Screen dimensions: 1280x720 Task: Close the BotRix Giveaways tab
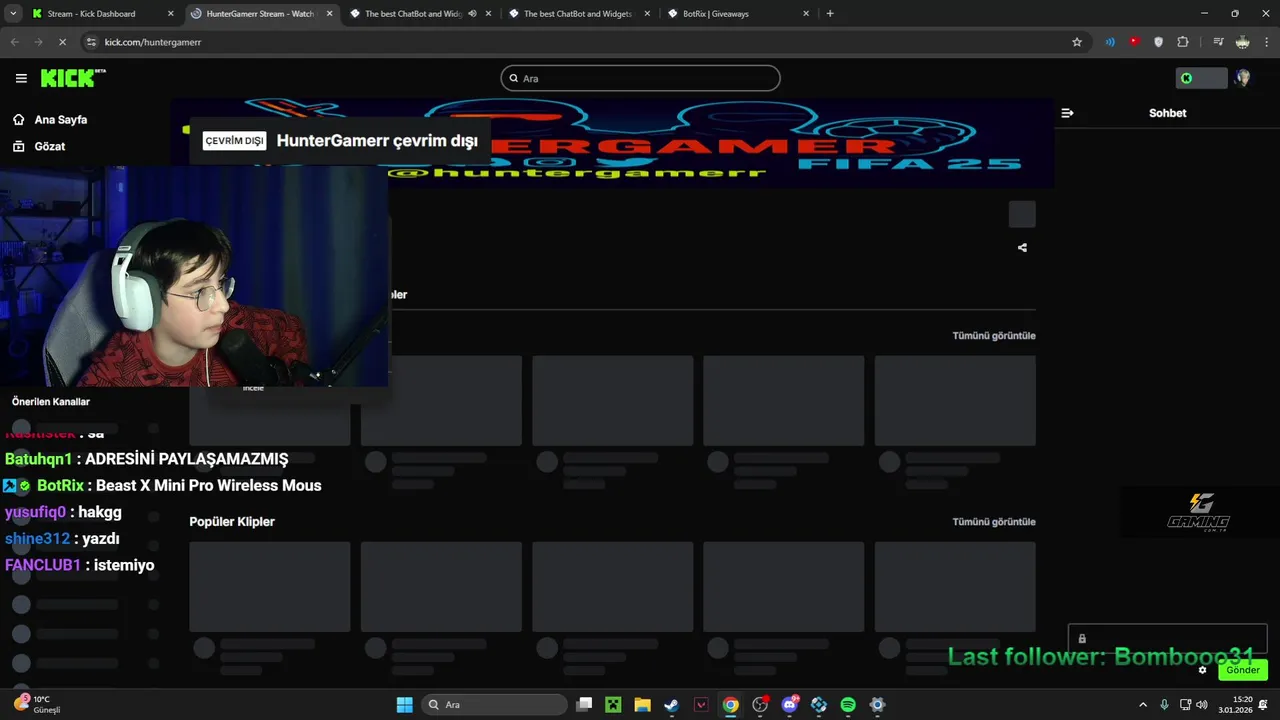coord(806,14)
